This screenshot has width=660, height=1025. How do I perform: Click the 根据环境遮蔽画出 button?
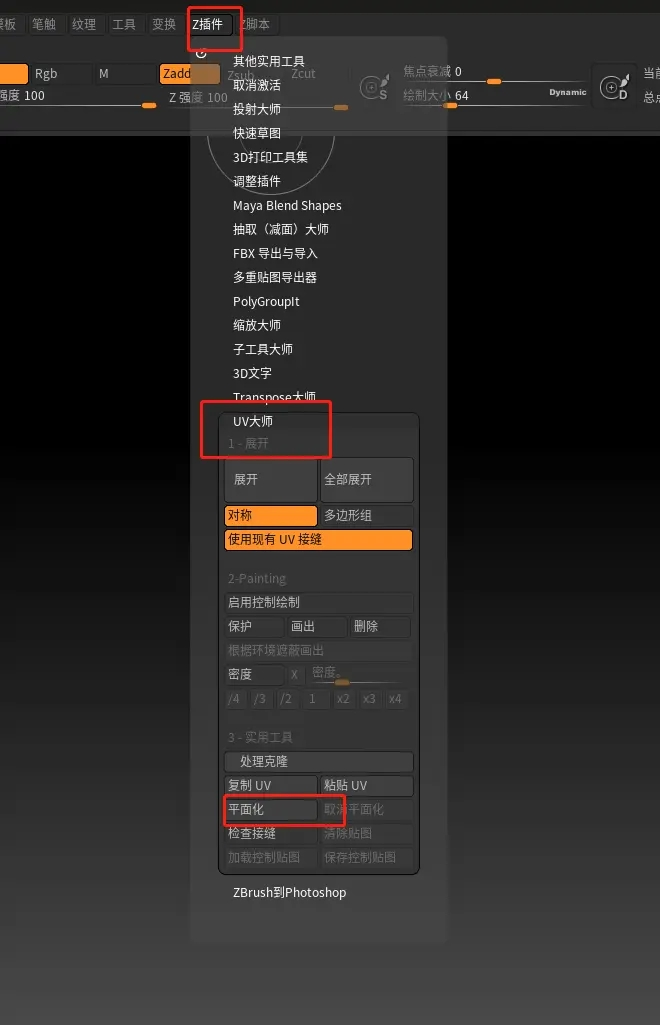click(318, 650)
